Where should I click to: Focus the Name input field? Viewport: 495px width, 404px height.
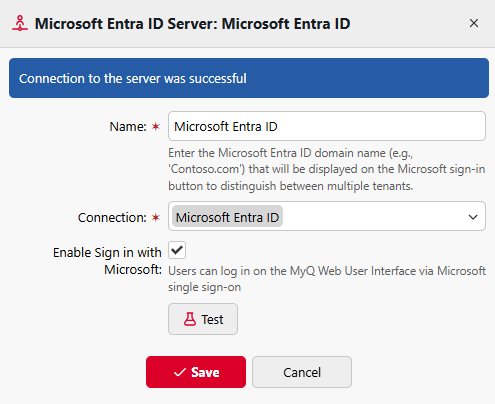(x=327, y=126)
